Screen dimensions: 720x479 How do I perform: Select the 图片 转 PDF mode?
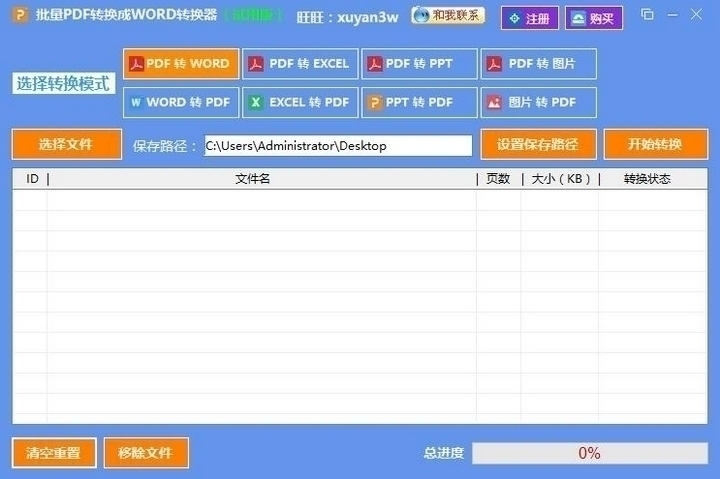tap(539, 102)
